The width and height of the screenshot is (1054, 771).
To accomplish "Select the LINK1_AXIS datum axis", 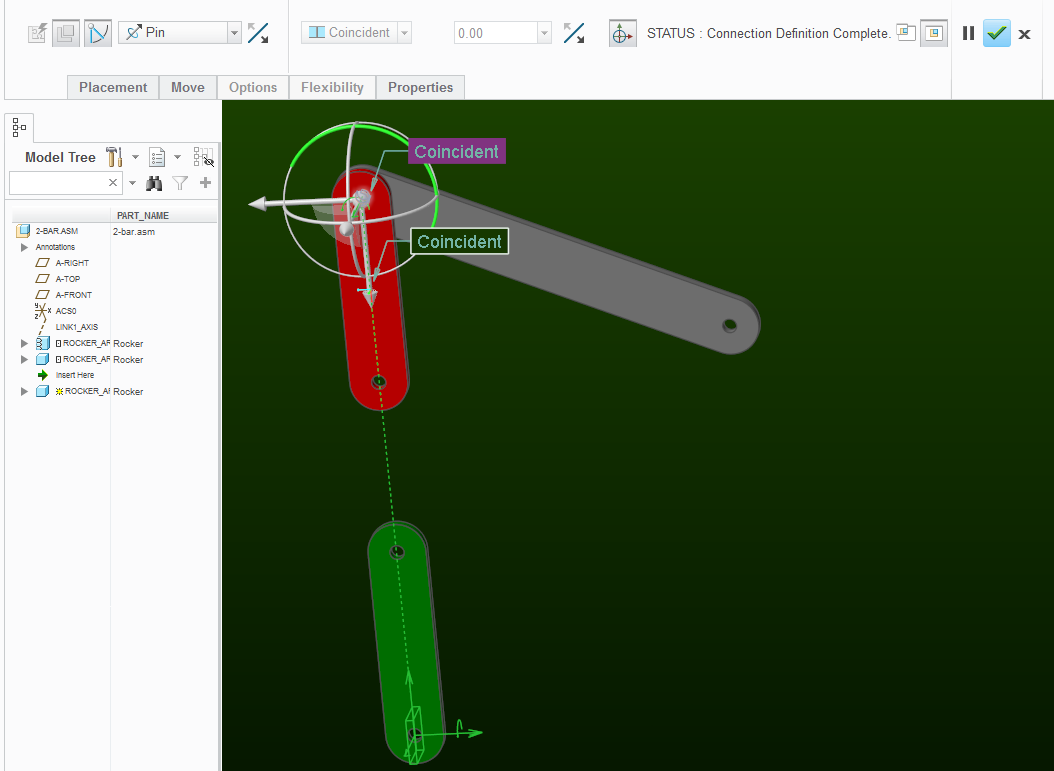I will pyautogui.click(x=77, y=327).
